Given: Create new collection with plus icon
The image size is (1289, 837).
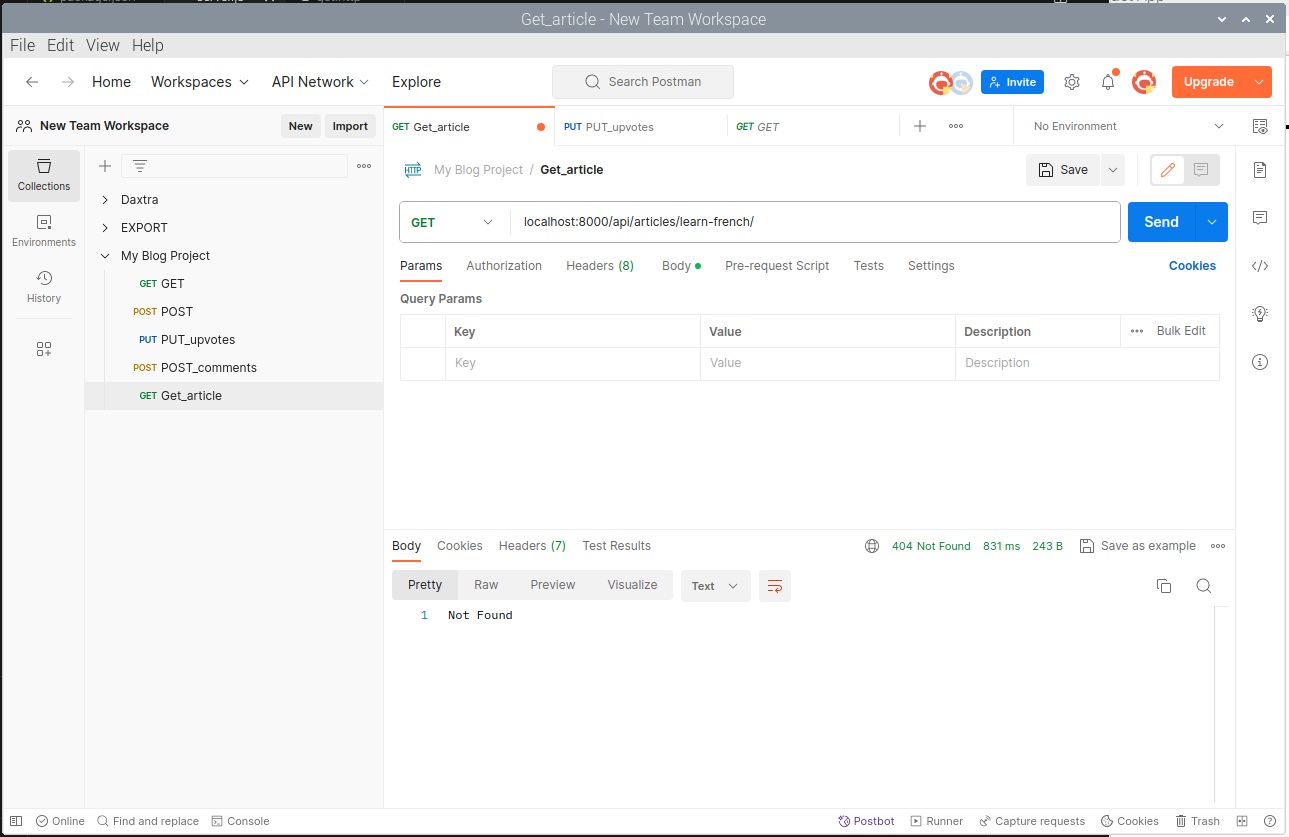Looking at the screenshot, I should click(105, 166).
